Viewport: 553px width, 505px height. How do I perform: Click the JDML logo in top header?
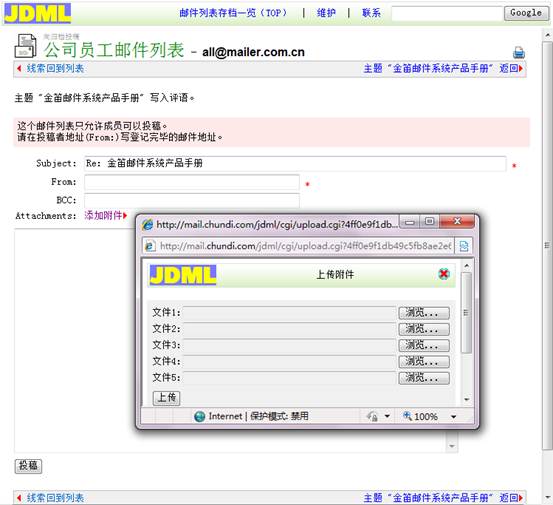point(37,13)
